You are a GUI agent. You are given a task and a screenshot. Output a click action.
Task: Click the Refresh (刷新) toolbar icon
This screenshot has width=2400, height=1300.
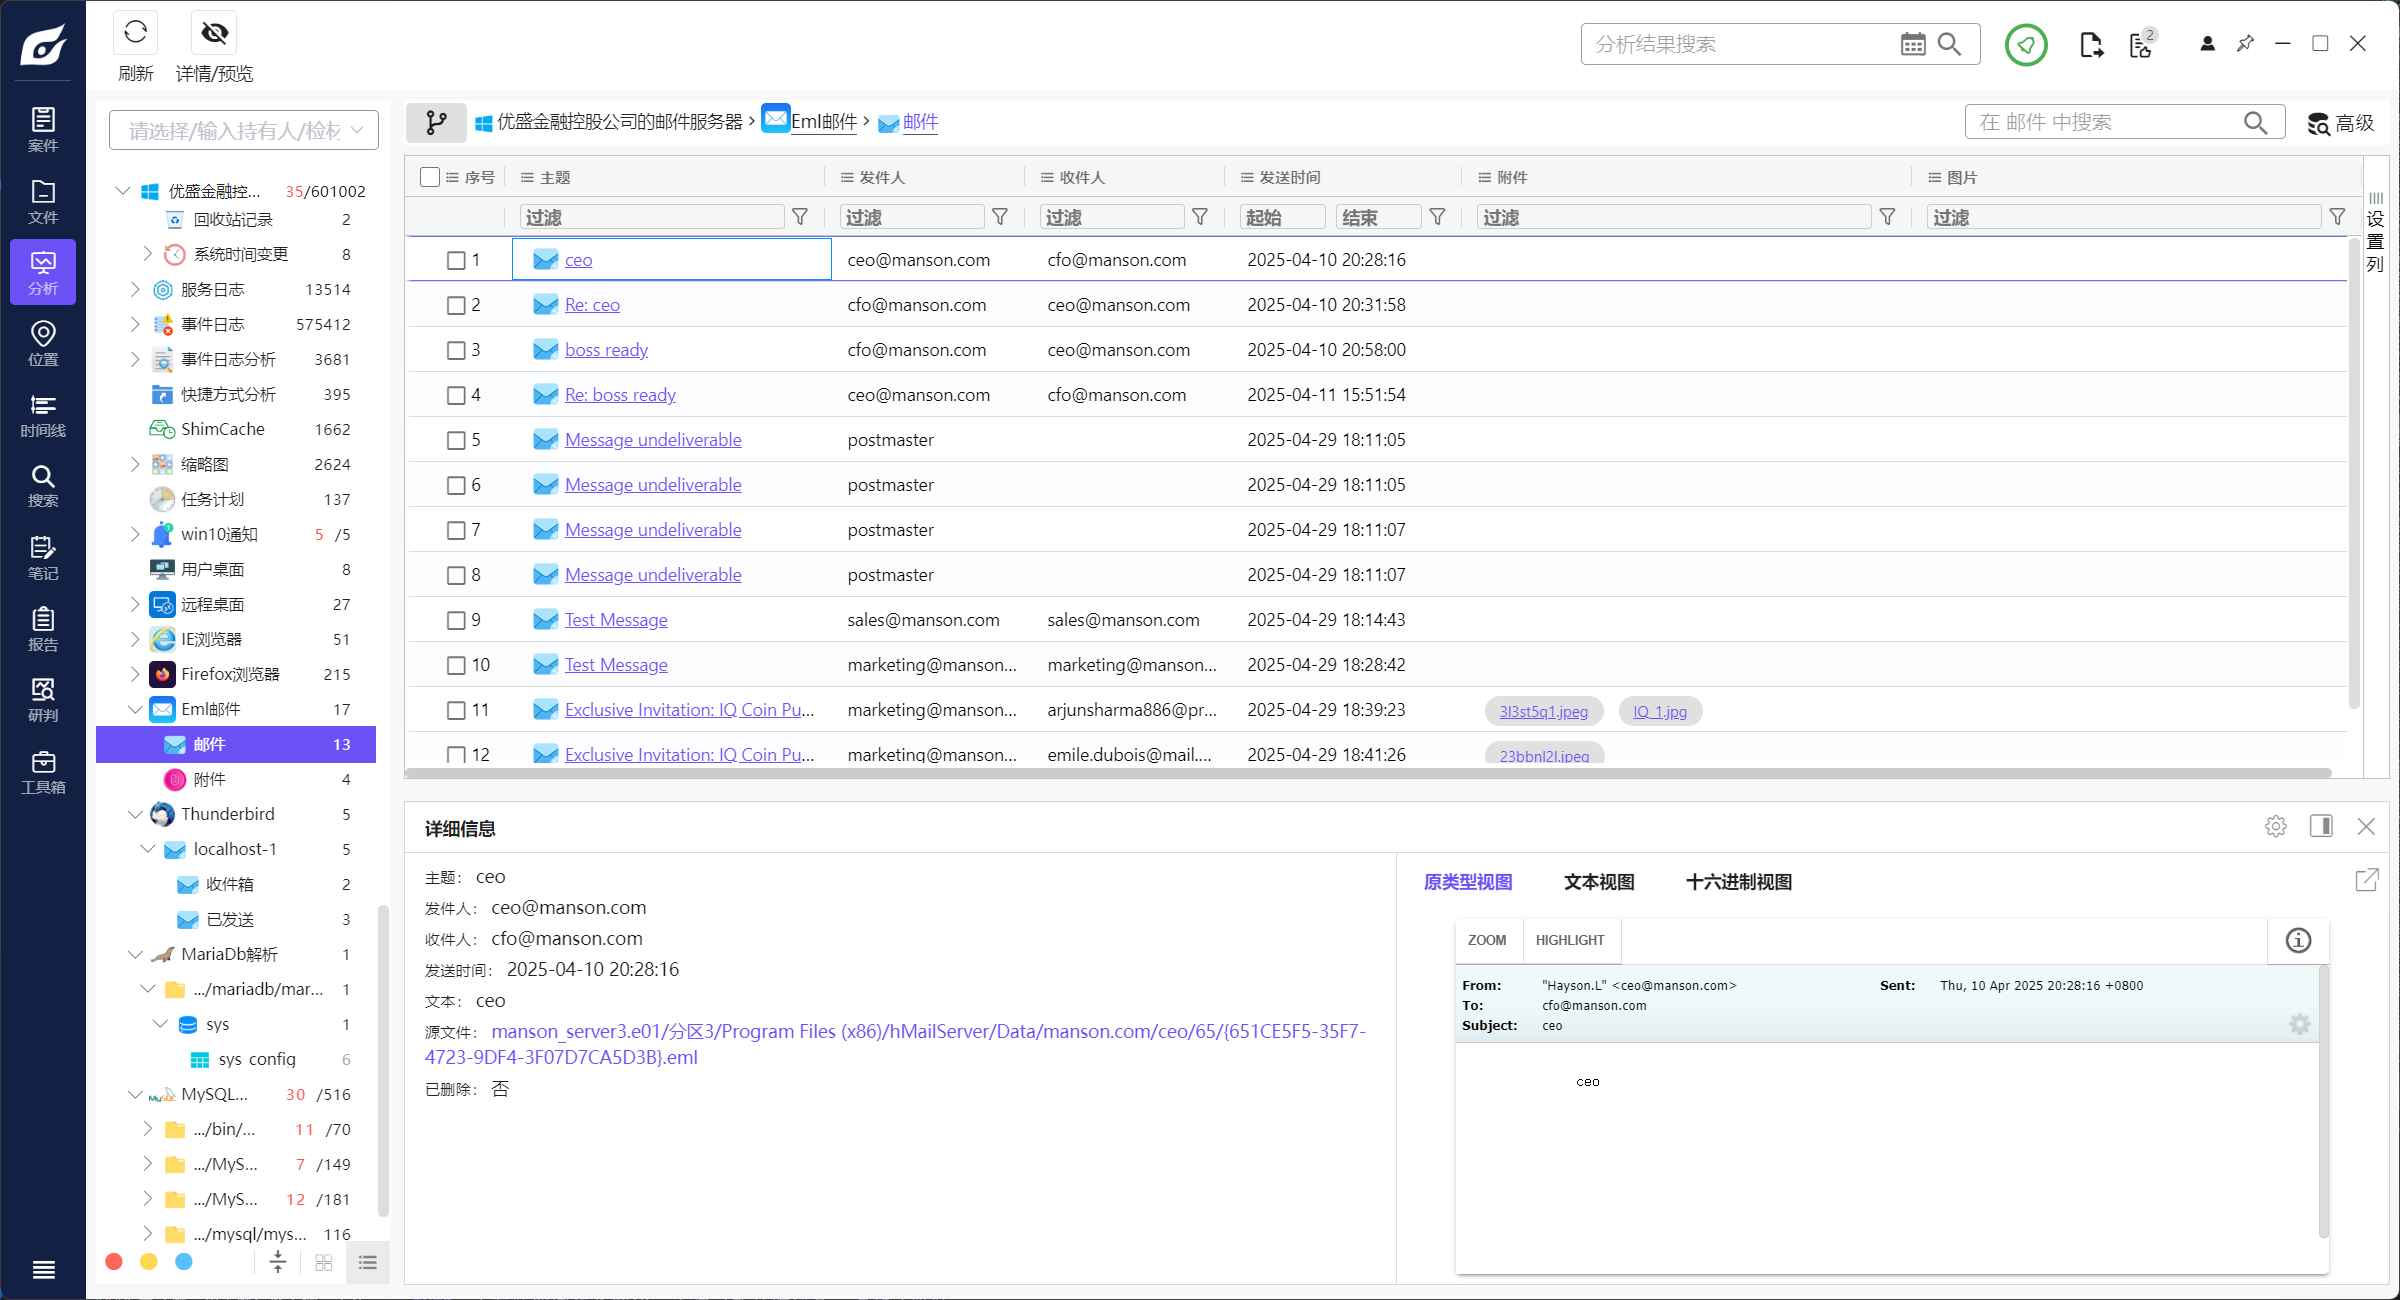click(136, 33)
